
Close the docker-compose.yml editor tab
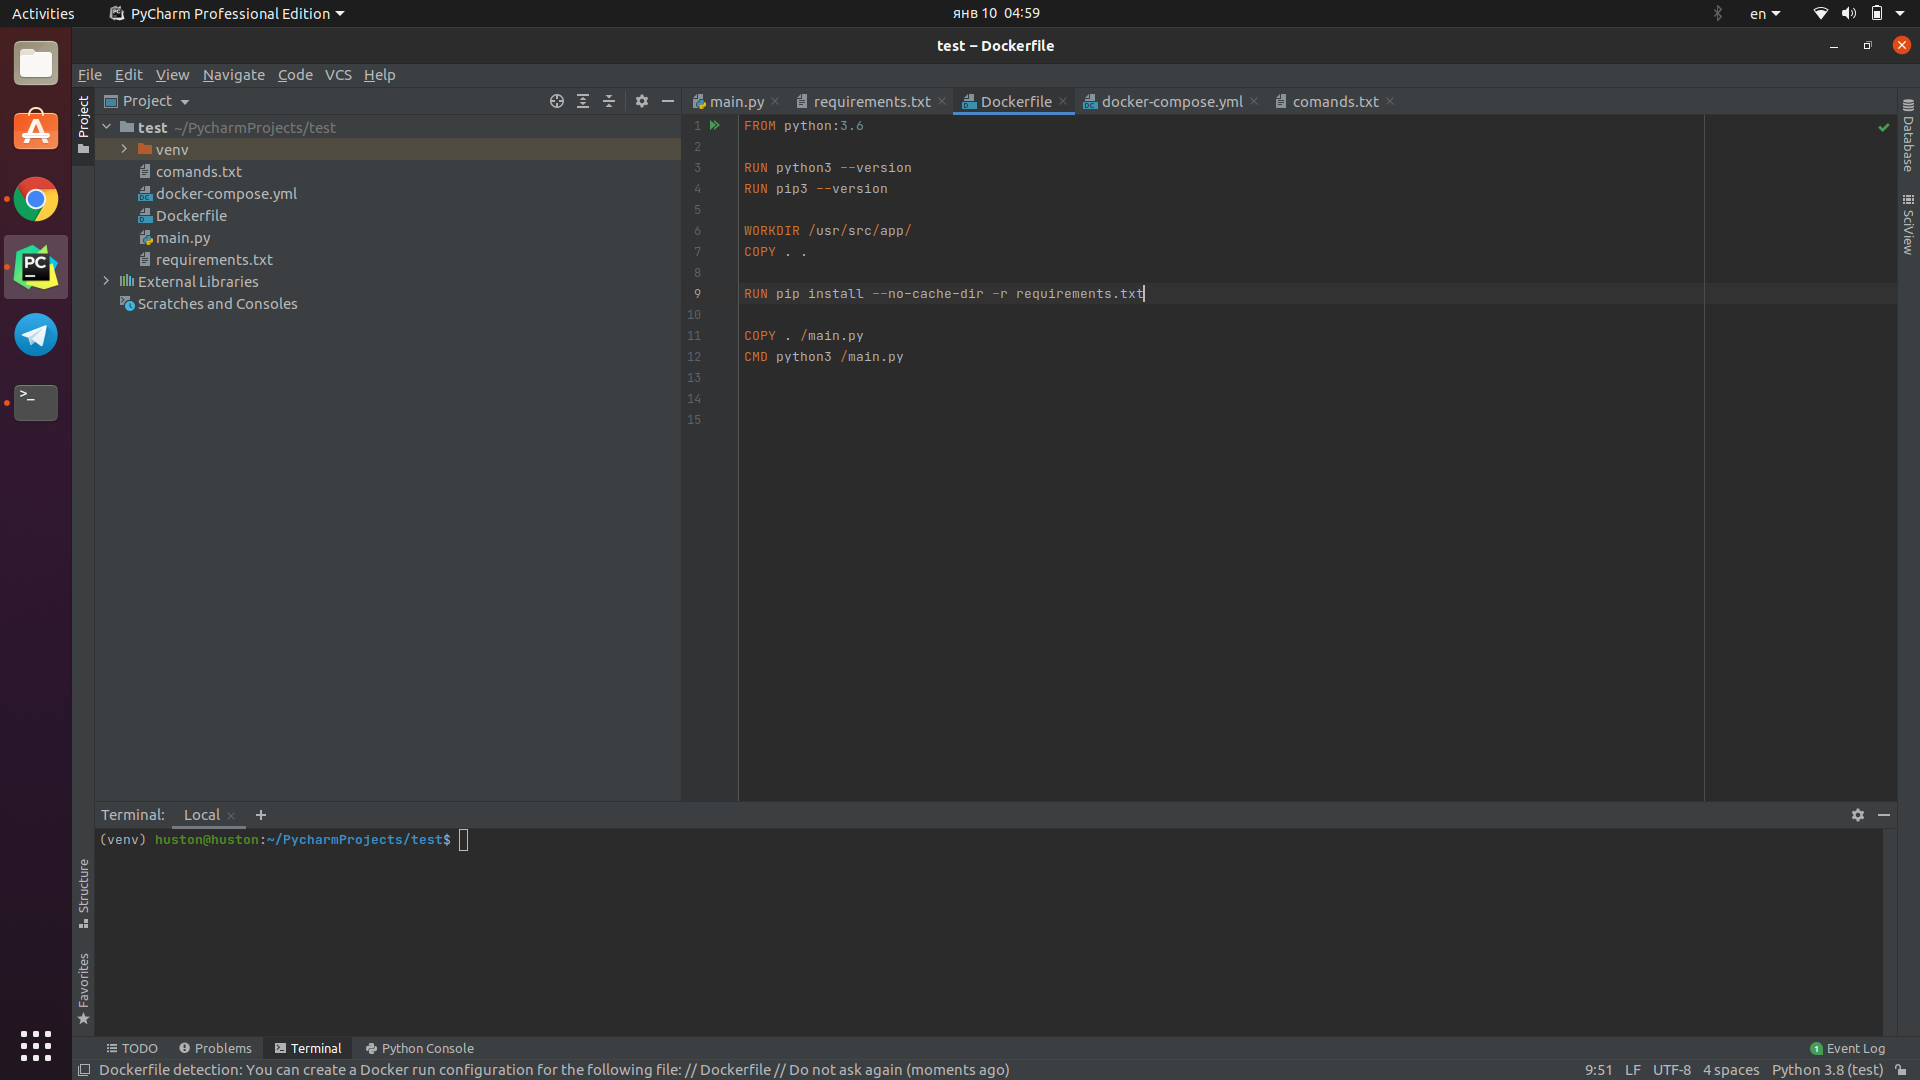point(1254,102)
